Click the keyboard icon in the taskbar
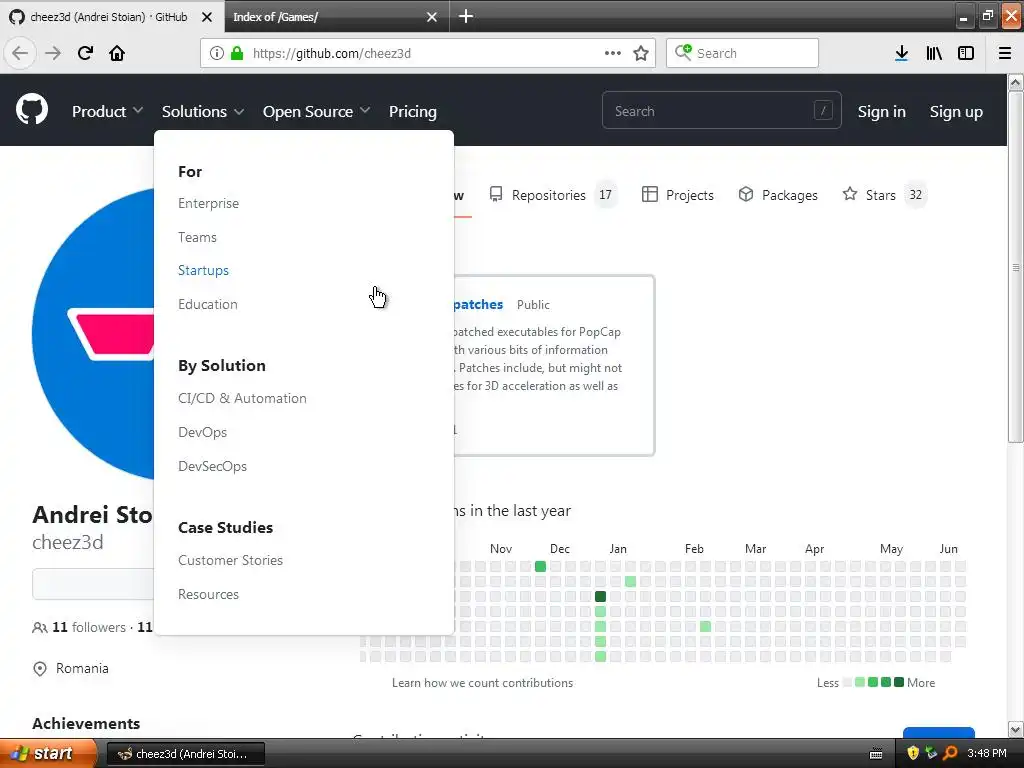 pos(876,754)
